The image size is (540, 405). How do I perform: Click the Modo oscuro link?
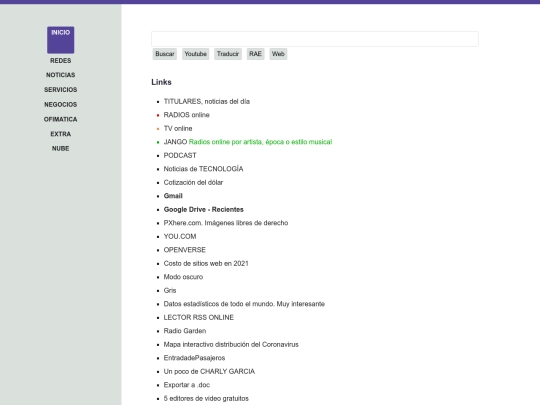point(183,277)
